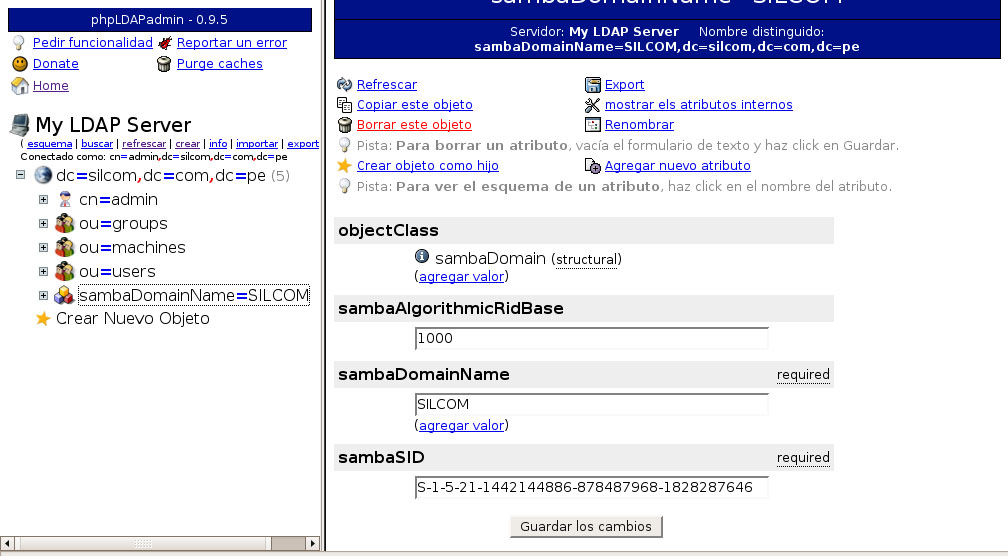
Task: Click the sambaAlgorithmicRidBase value field
Action: [591, 338]
